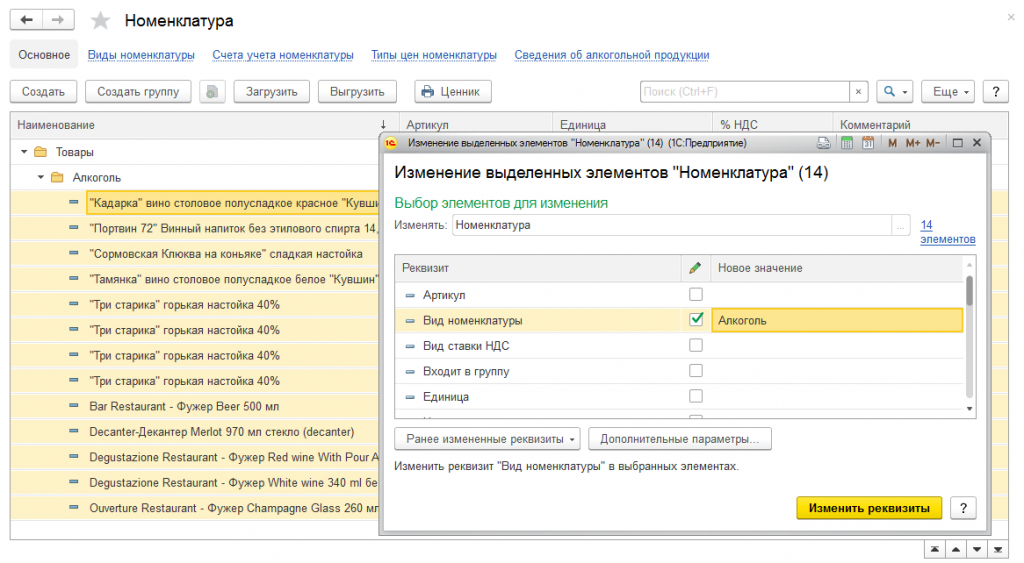Image resolution: width=1024 pixels, height=563 pixels.
Task: Clear the search field with the X icon
Action: coord(858,92)
